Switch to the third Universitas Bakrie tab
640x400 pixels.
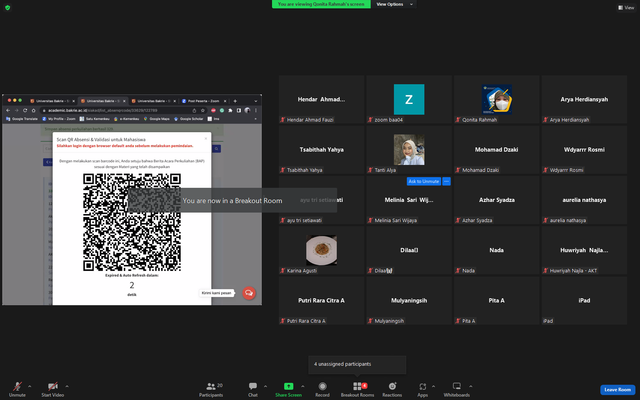[152, 101]
